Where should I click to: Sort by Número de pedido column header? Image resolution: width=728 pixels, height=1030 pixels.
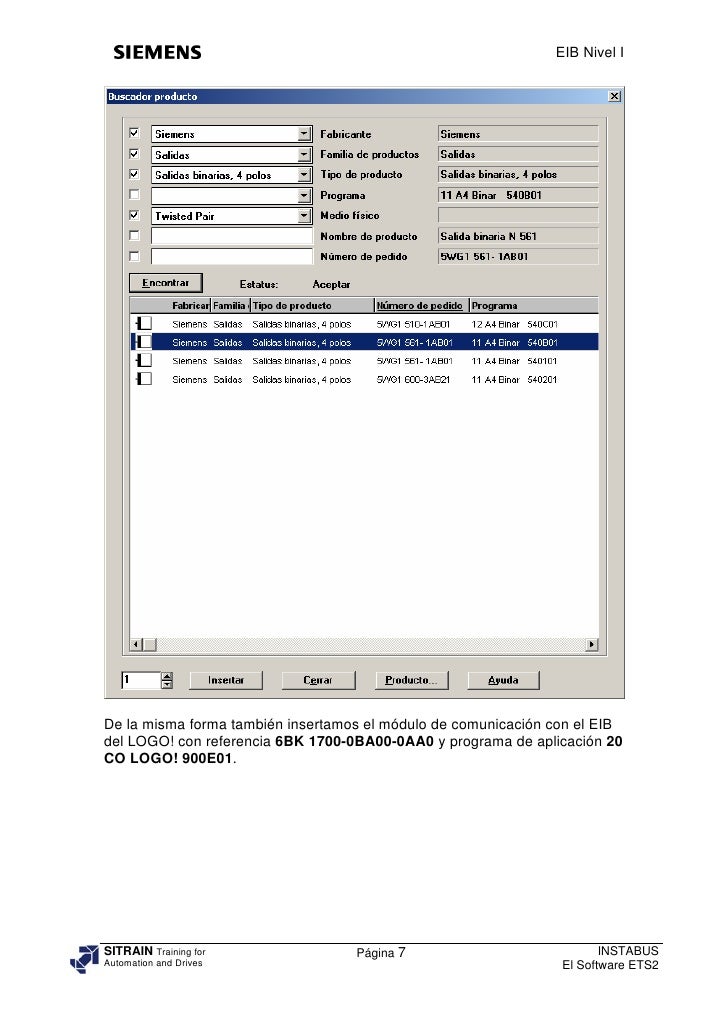421,305
